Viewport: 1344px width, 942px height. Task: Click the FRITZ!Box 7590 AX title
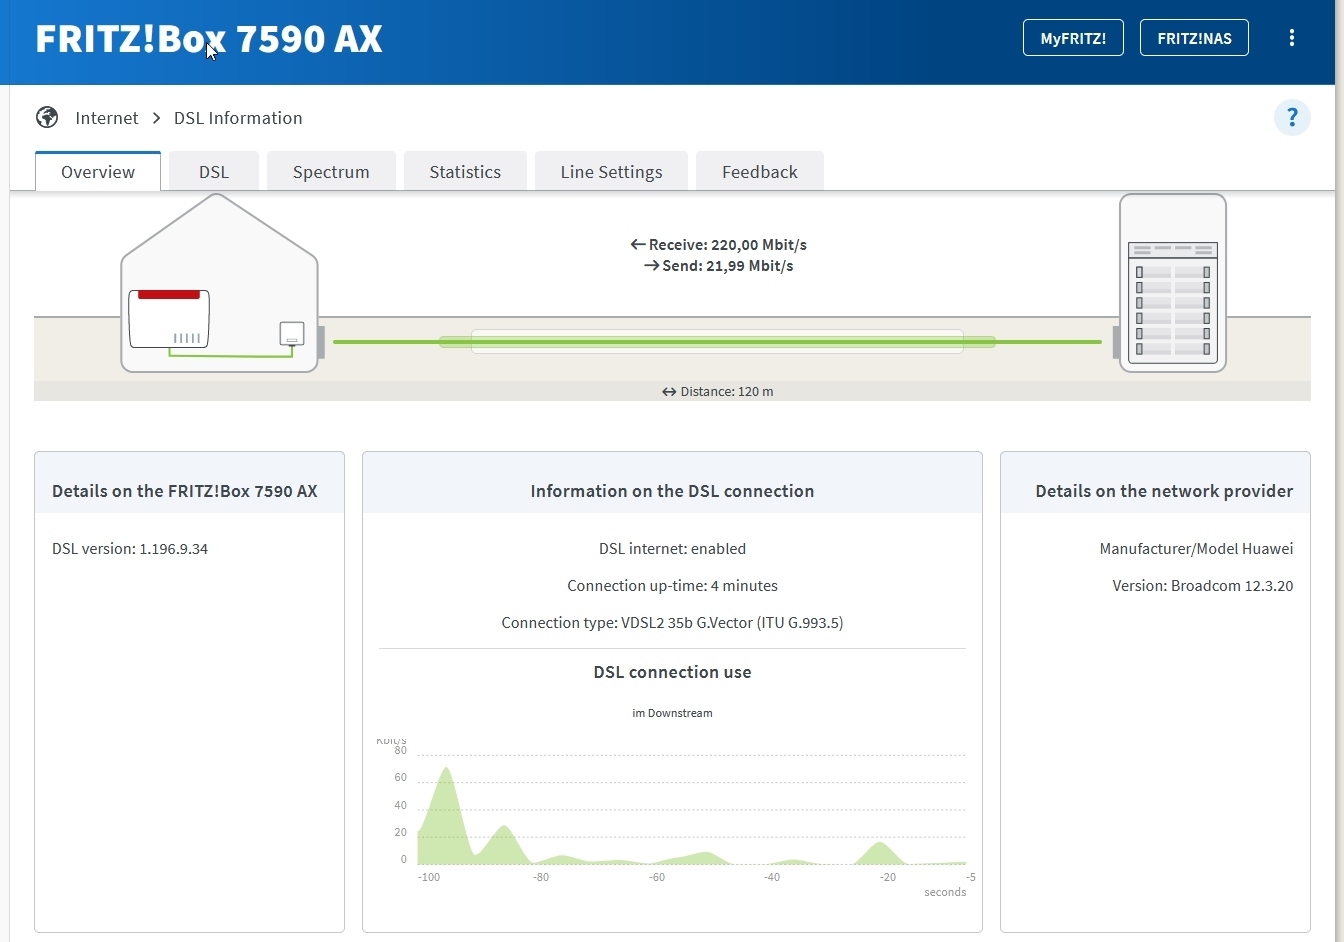(x=209, y=39)
